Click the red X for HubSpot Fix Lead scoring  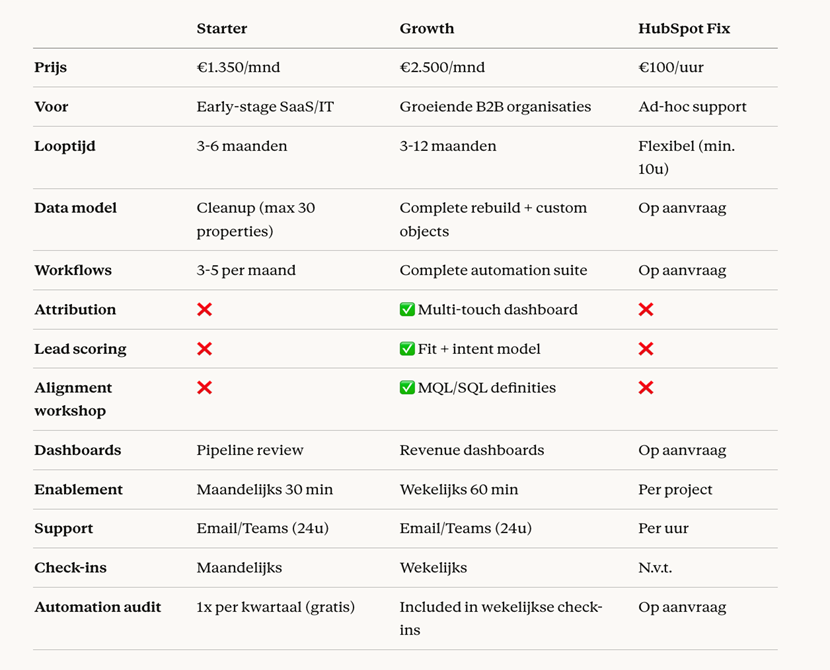click(x=646, y=349)
